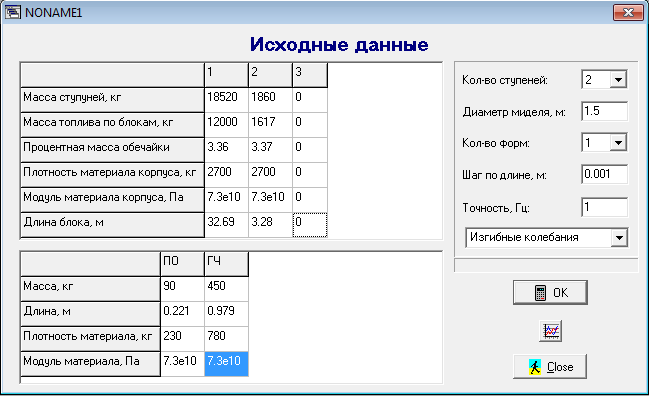Close the NONAME1 window via X
Viewport: 649px width, 396px height.
(x=628, y=12)
